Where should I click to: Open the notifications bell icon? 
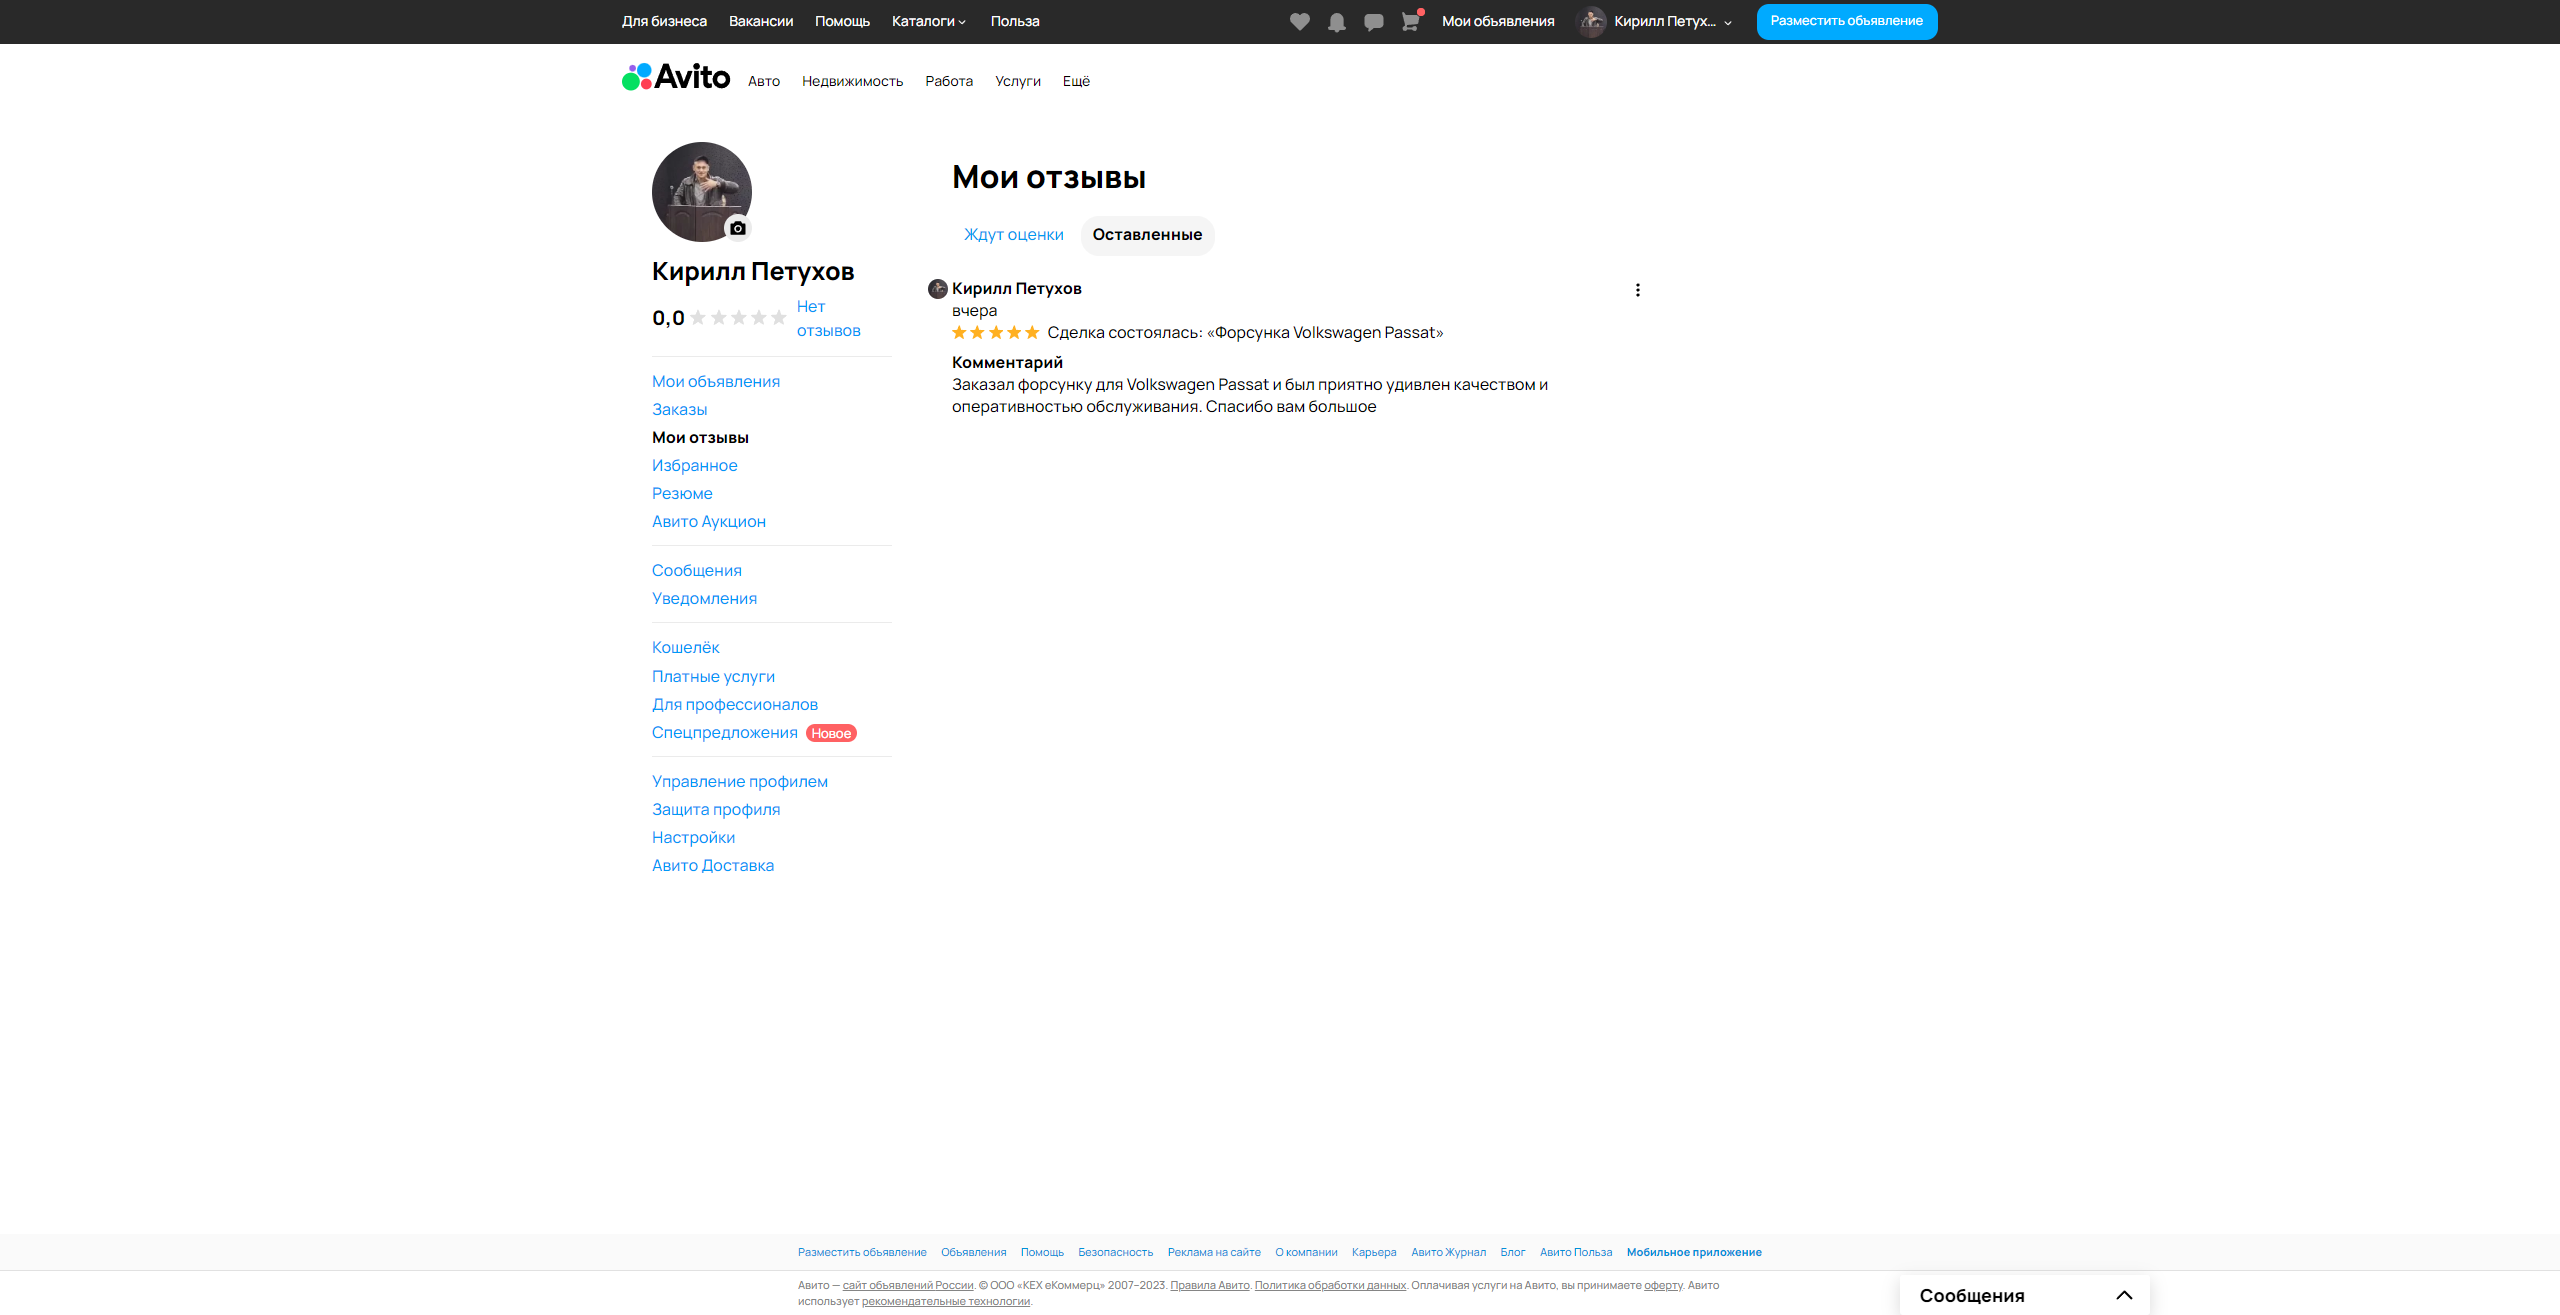(1336, 22)
